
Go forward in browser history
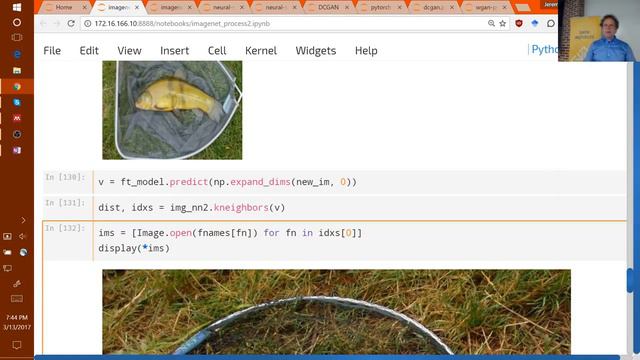(57, 23)
